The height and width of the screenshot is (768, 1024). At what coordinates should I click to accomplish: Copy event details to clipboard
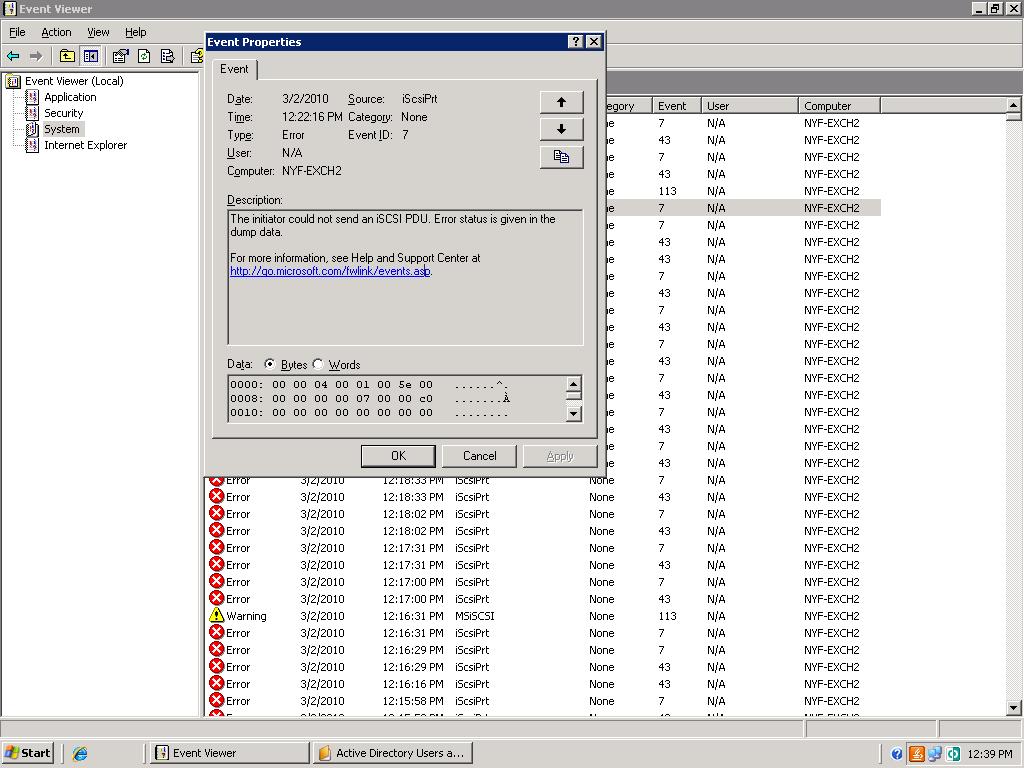click(561, 156)
